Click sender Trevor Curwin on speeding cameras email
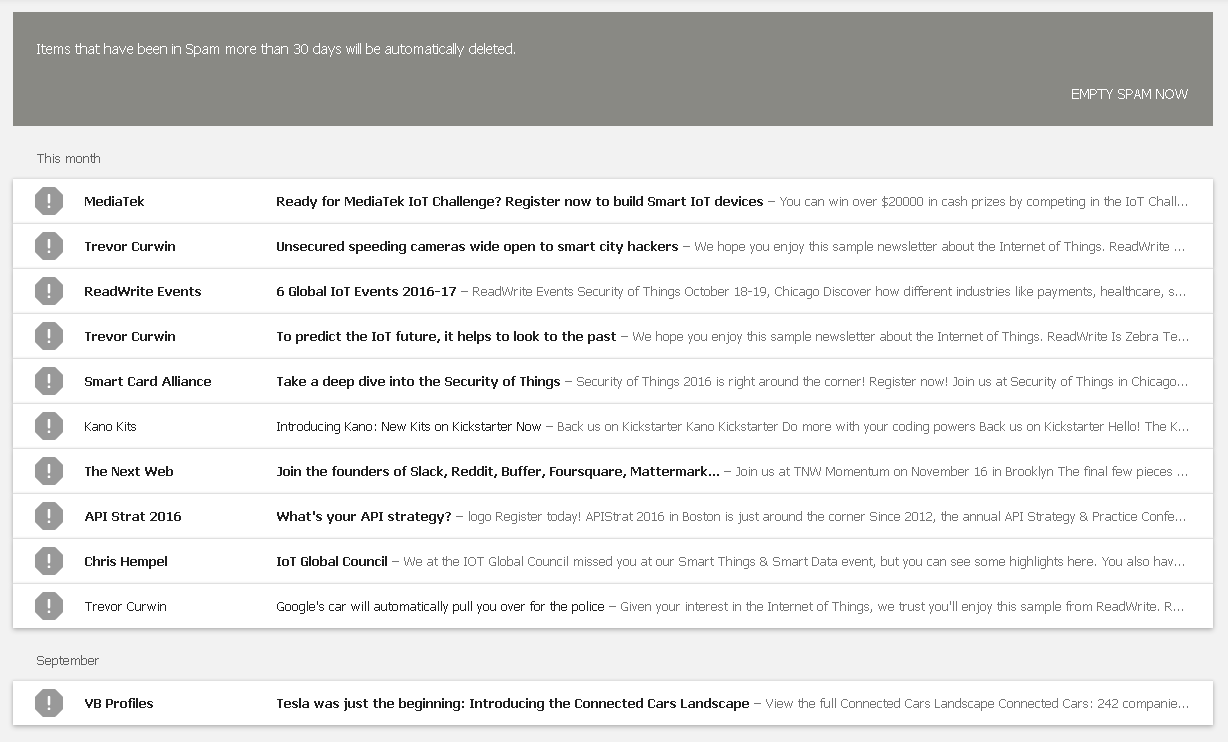 click(x=130, y=246)
